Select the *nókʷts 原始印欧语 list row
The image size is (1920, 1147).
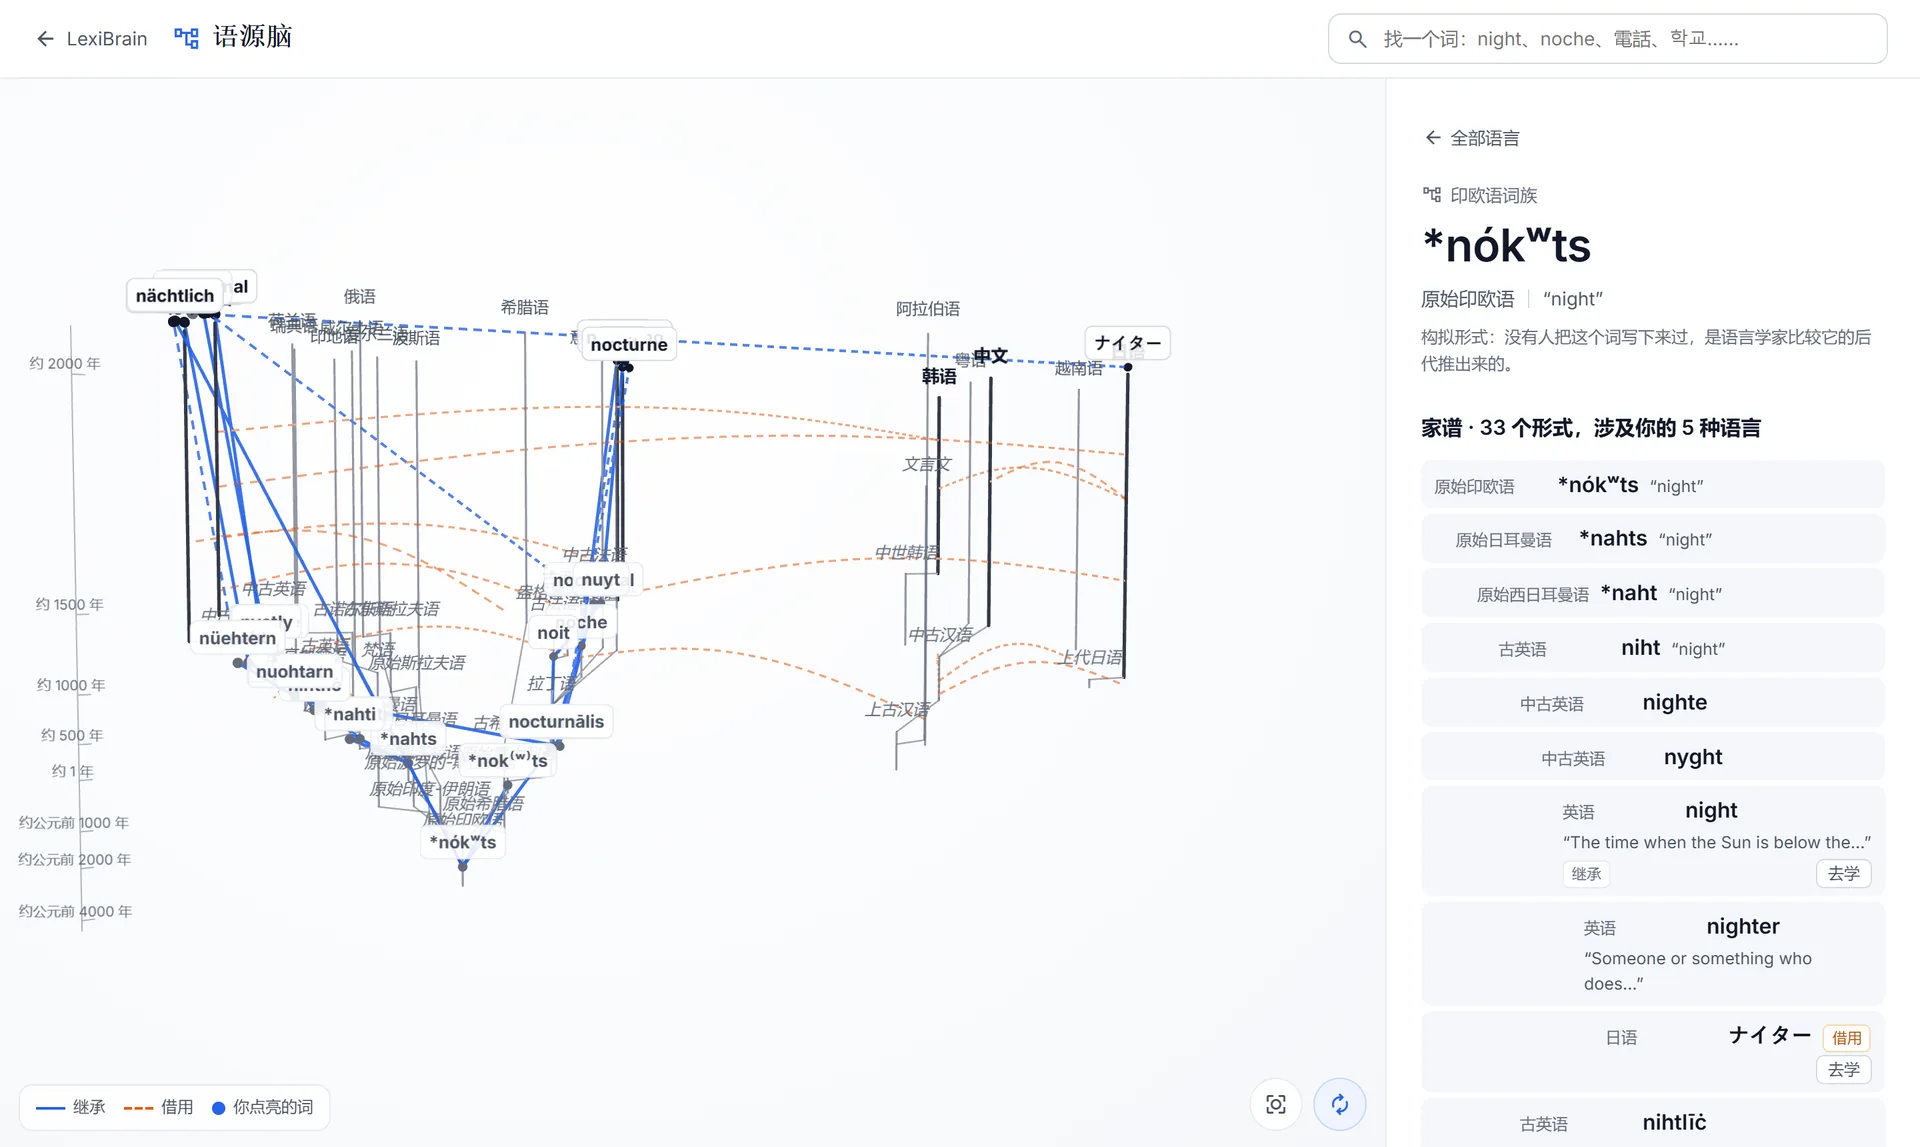(1653, 485)
